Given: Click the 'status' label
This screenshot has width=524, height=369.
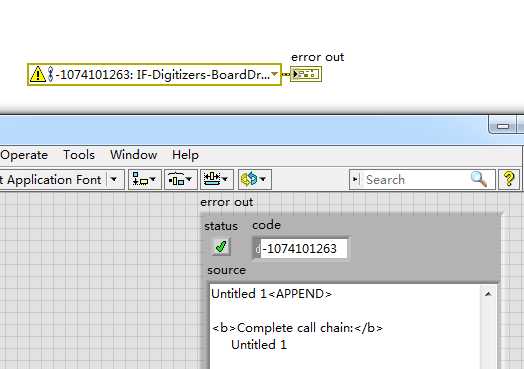Looking at the screenshot, I should point(221,226).
